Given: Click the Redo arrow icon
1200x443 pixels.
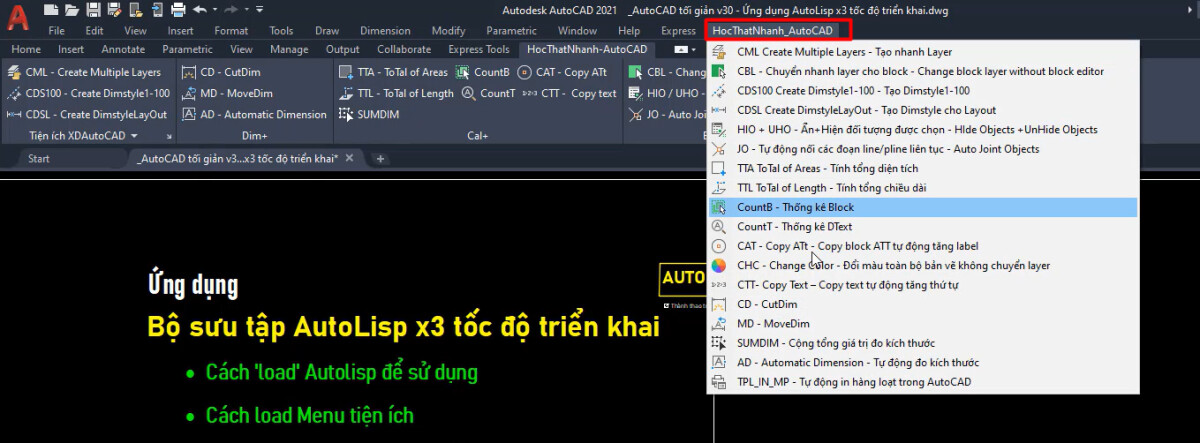Looking at the screenshot, I should 230,10.
